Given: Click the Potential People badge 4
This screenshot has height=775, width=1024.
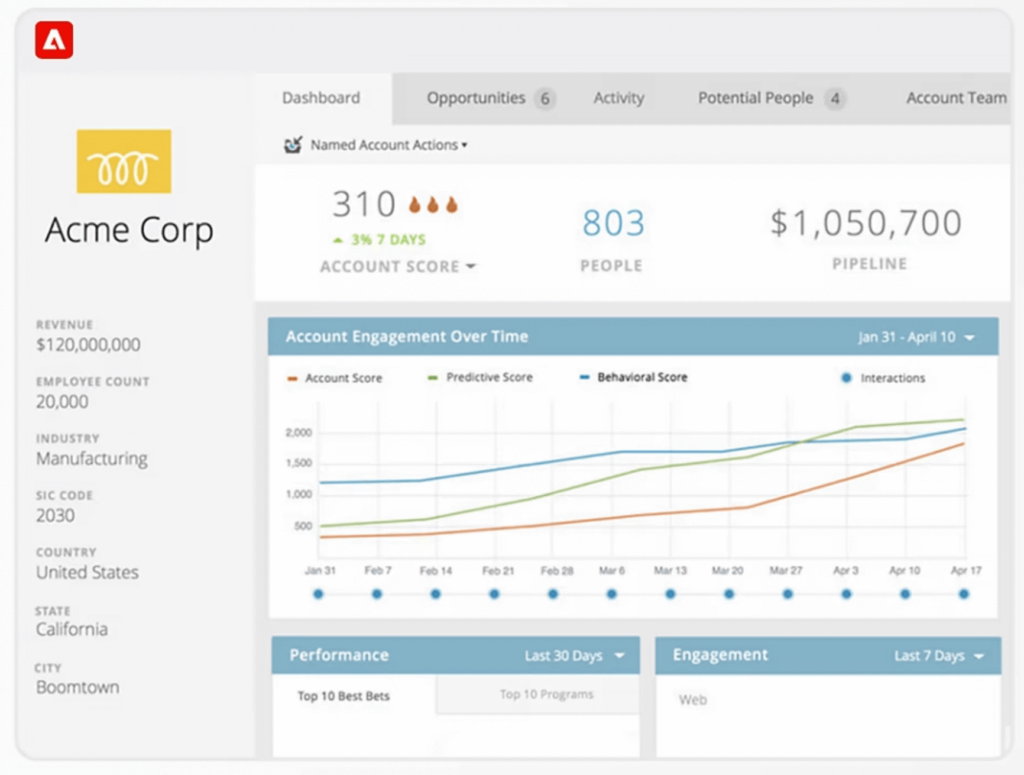Looking at the screenshot, I should (835, 99).
